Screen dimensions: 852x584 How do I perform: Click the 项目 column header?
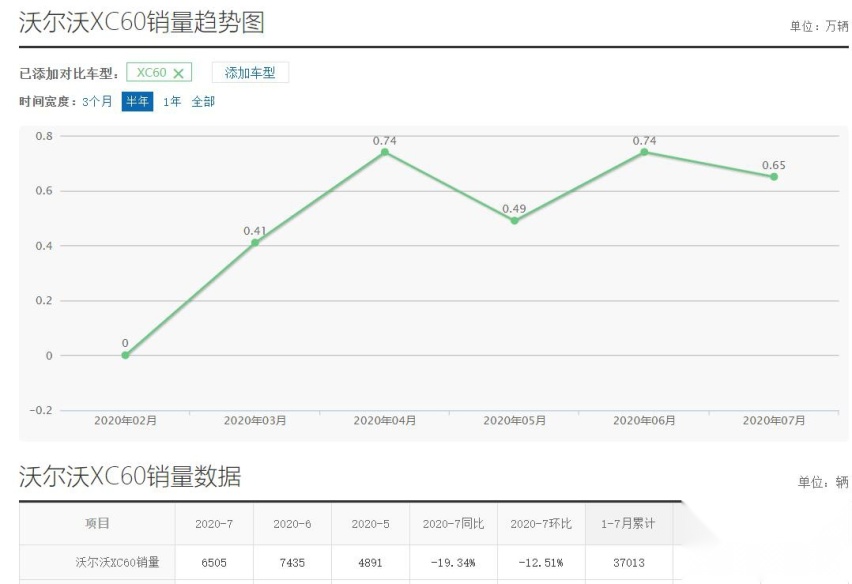pos(97,524)
